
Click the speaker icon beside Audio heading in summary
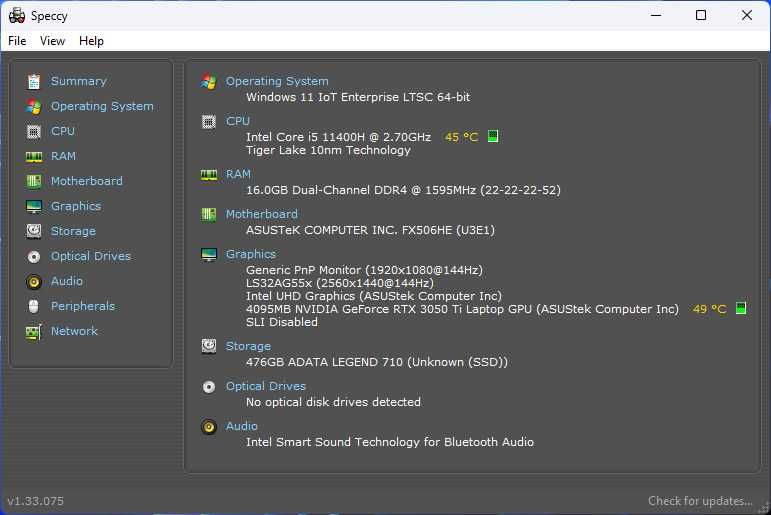[x=209, y=426]
